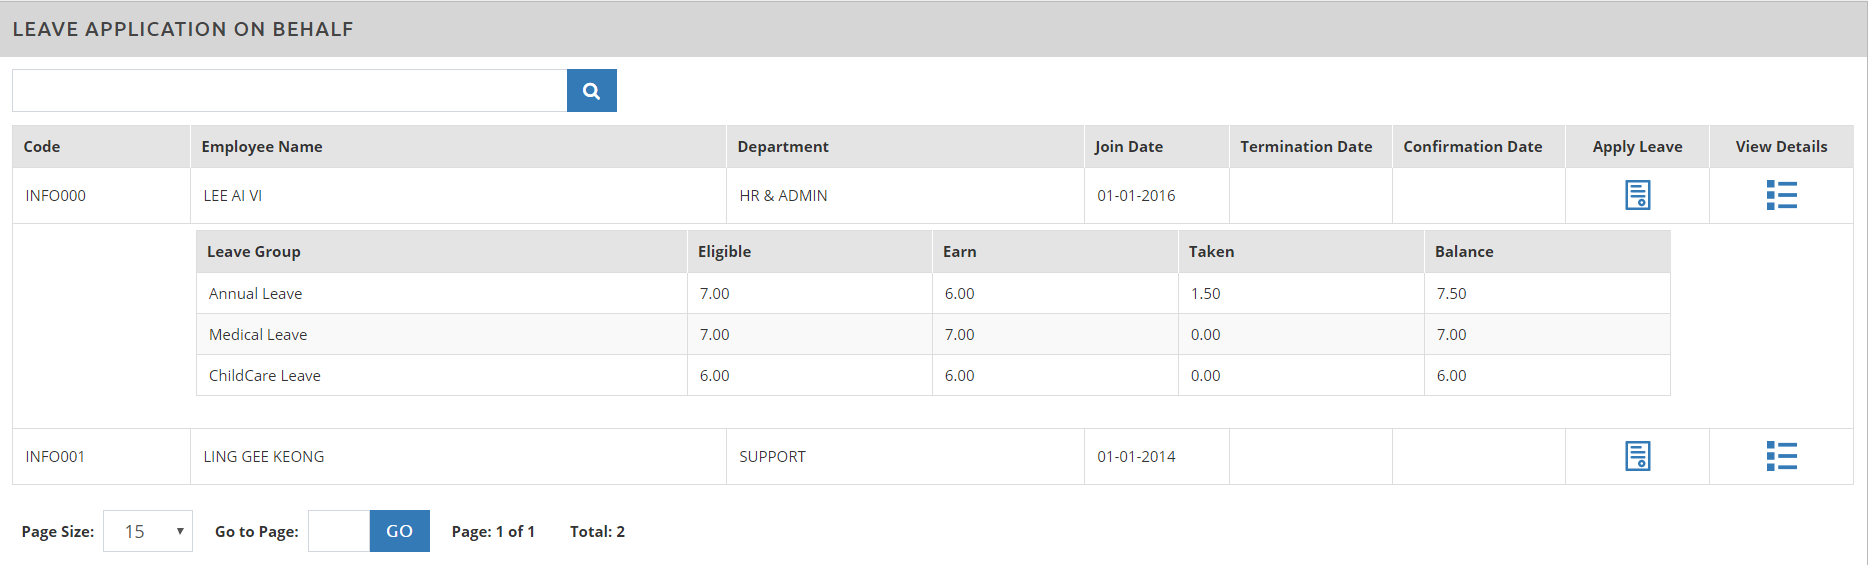The width and height of the screenshot is (1868, 565).
Task: Open Apply Leave form for LEE AI VI
Action: tap(1637, 195)
